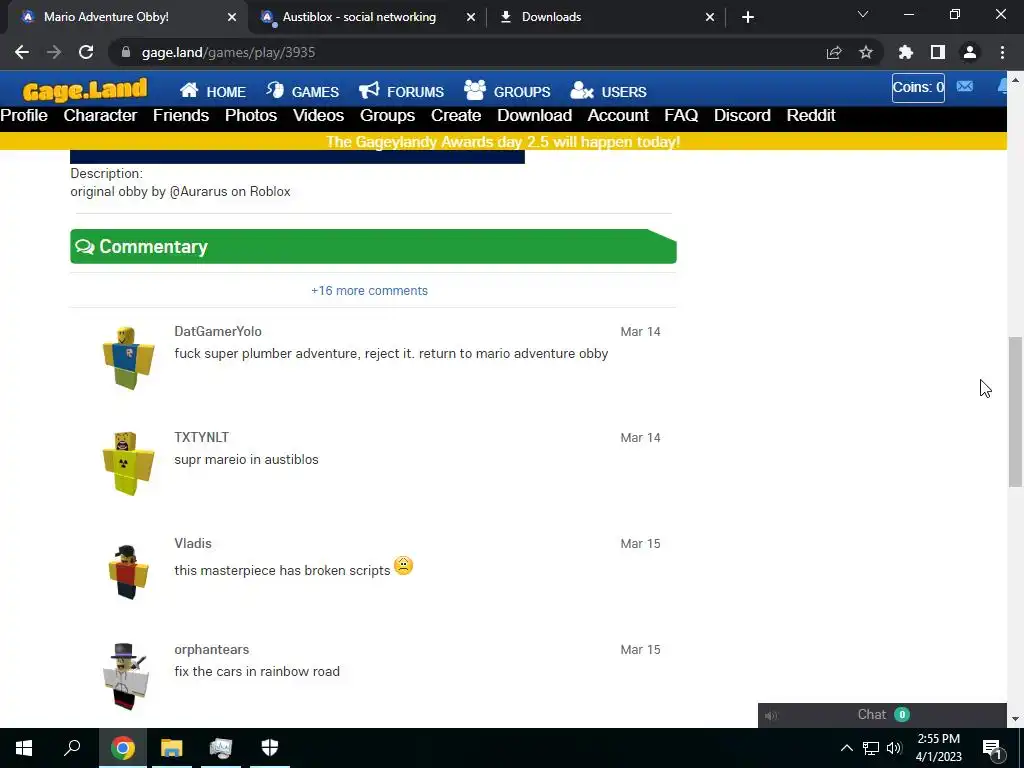The image size is (1024, 768).
Task: Click the address bar URL
Action: (x=229, y=52)
